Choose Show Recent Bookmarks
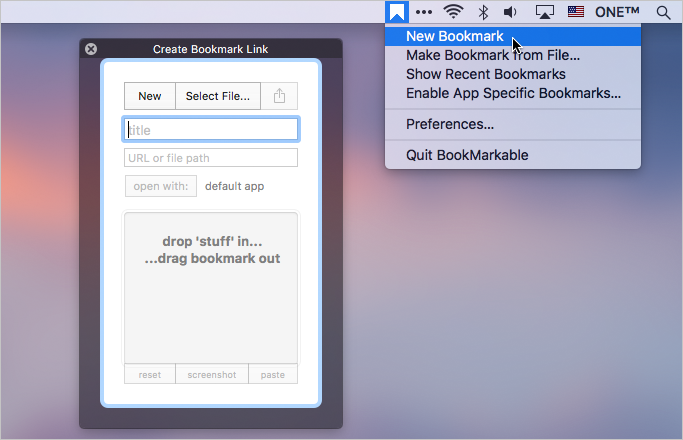This screenshot has height=440, width=683. coord(513,74)
